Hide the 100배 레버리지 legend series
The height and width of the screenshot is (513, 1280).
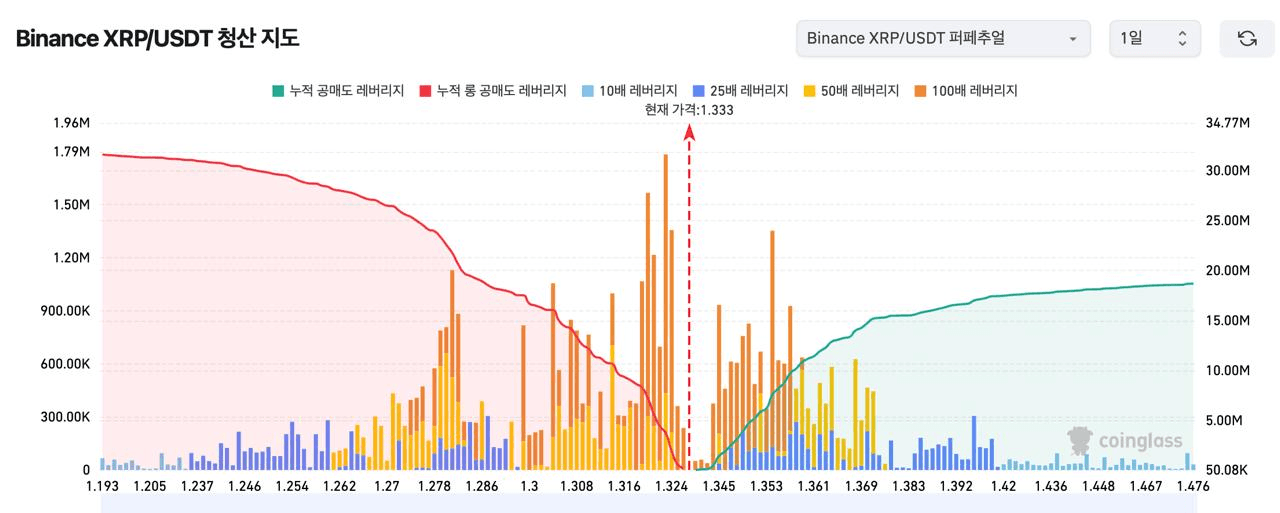point(965,91)
